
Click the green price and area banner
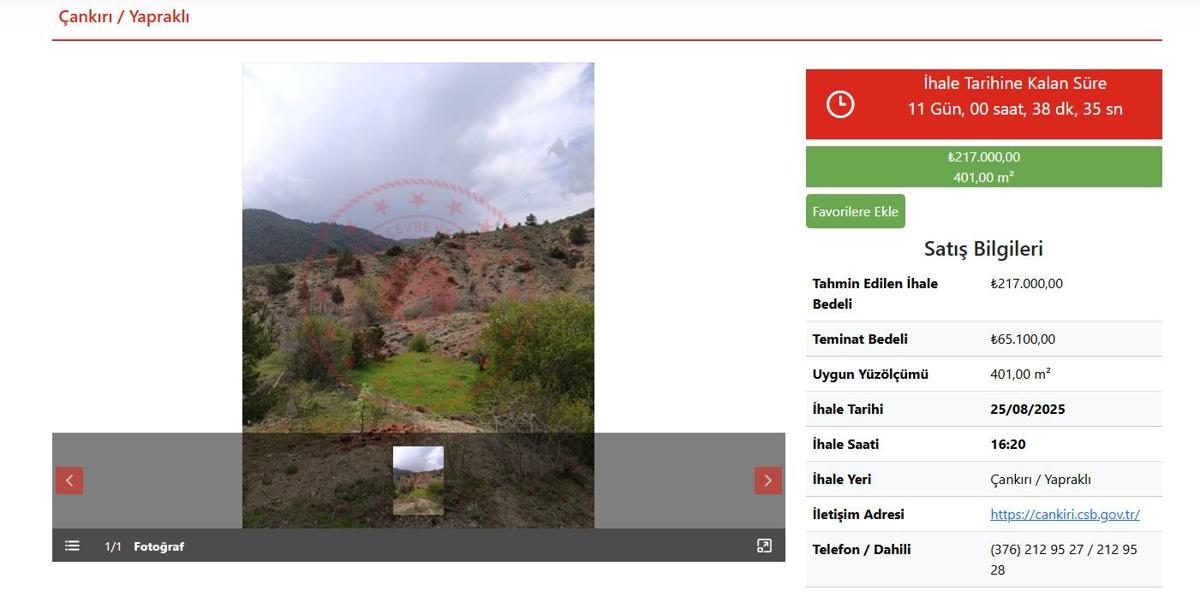tap(984, 167)
